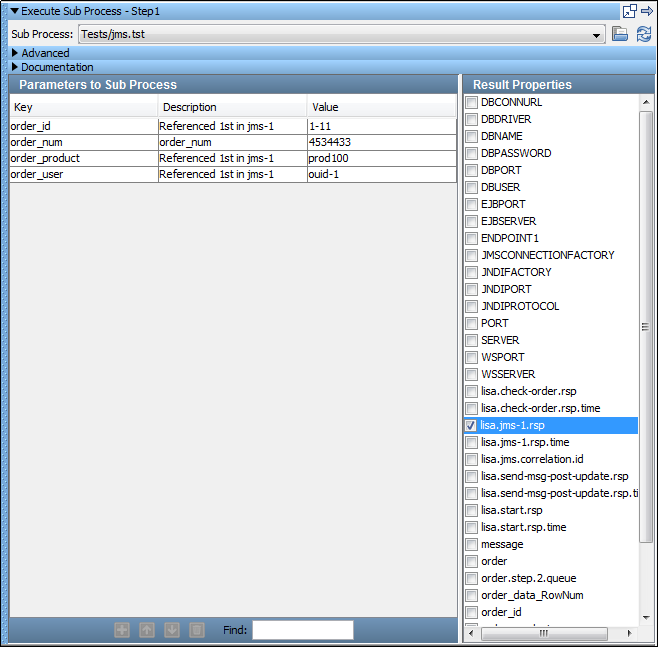658x647 pixels.
Task: Click the Find text field
Action: tap(302, 630)
